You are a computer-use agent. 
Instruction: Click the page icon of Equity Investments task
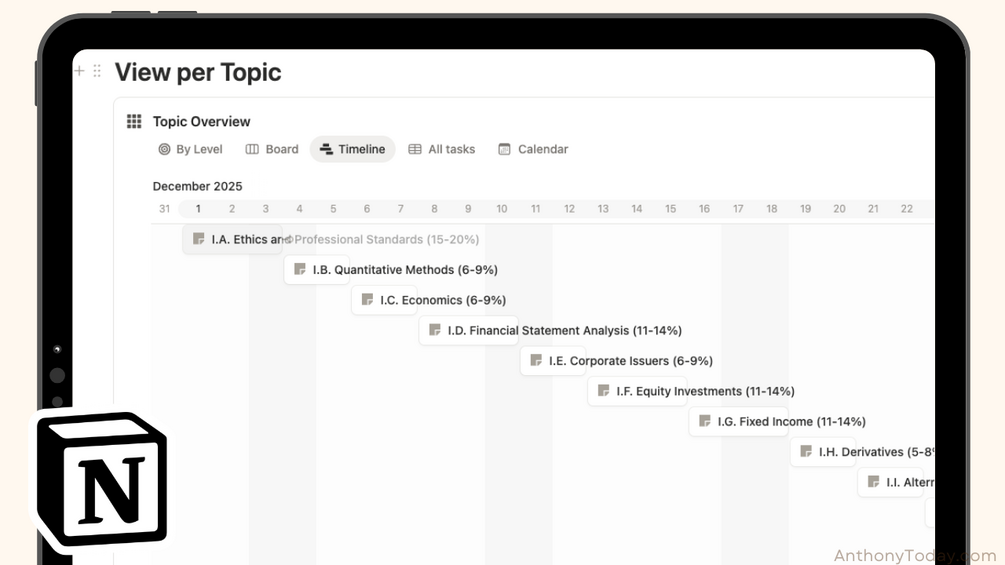pyautogui.click(x=603, y=391)
